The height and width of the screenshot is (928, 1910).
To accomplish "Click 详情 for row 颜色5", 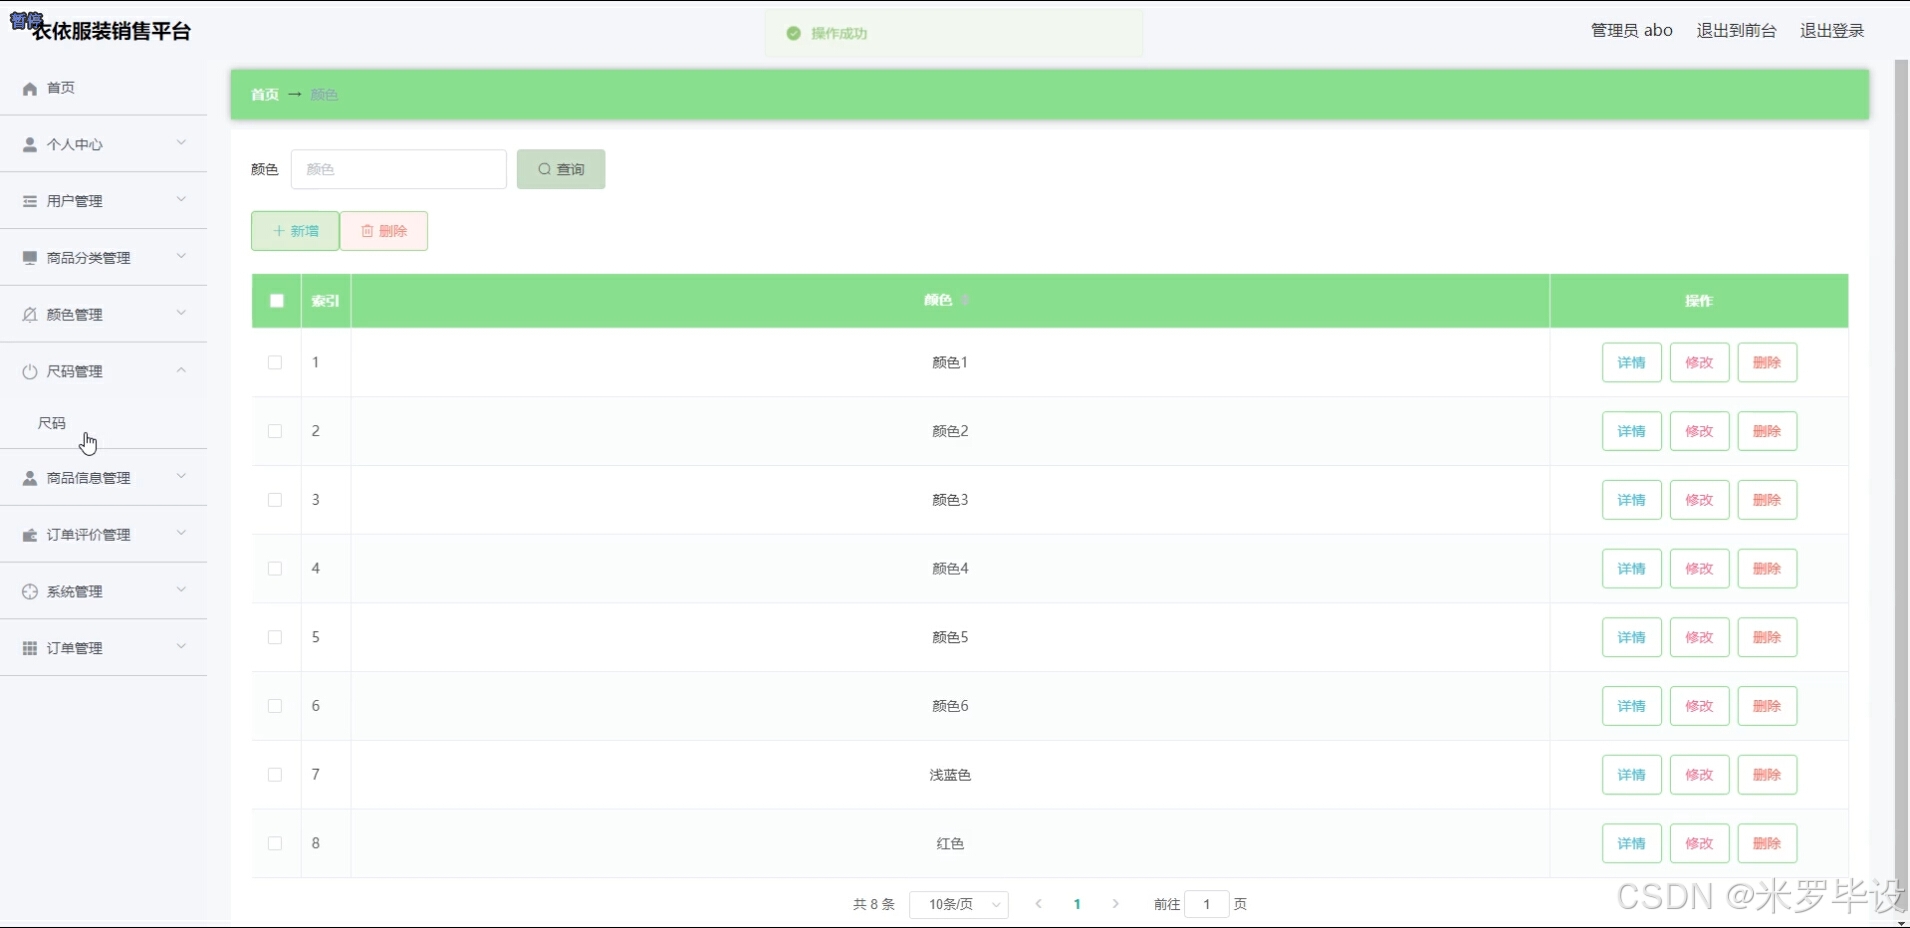I will [1631, 637].
